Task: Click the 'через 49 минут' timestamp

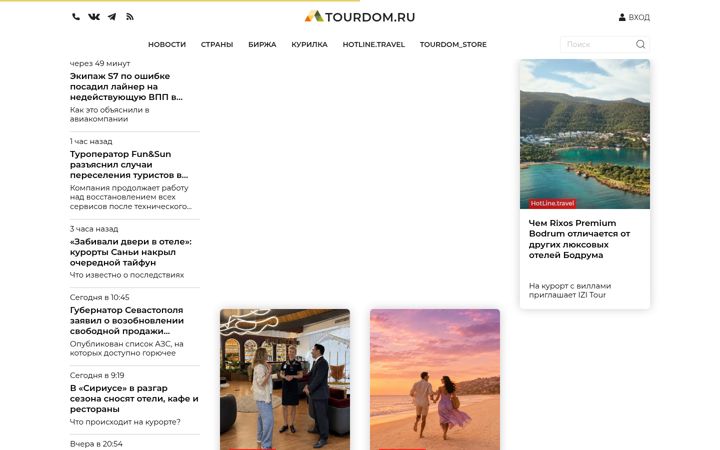Action: pyautogui.click(x=100, y=63)
